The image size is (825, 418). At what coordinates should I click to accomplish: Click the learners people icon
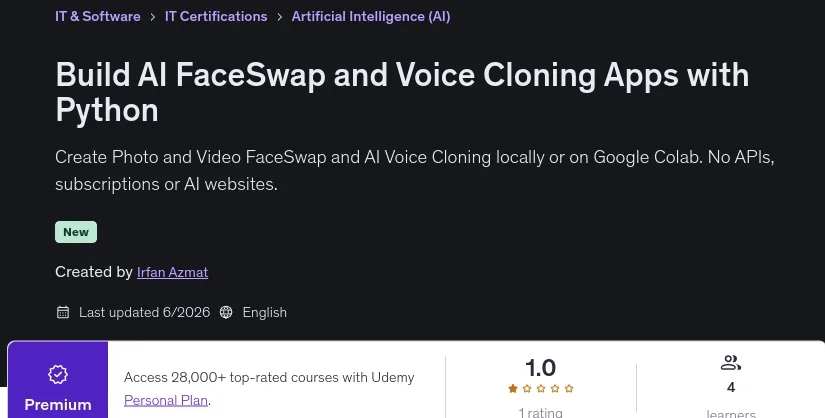(731, 363)
